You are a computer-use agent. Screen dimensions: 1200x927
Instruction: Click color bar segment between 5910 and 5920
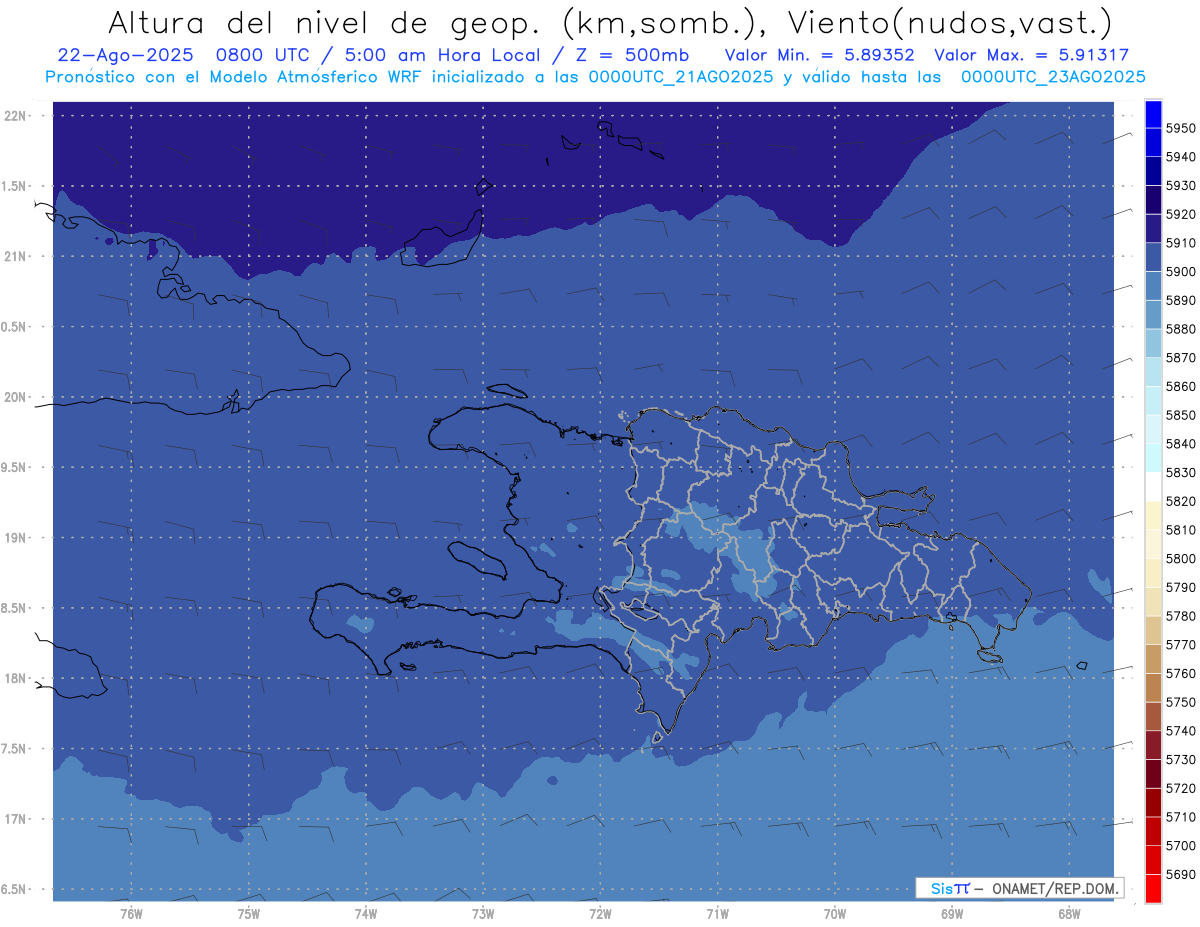[x=1153, y=229]
